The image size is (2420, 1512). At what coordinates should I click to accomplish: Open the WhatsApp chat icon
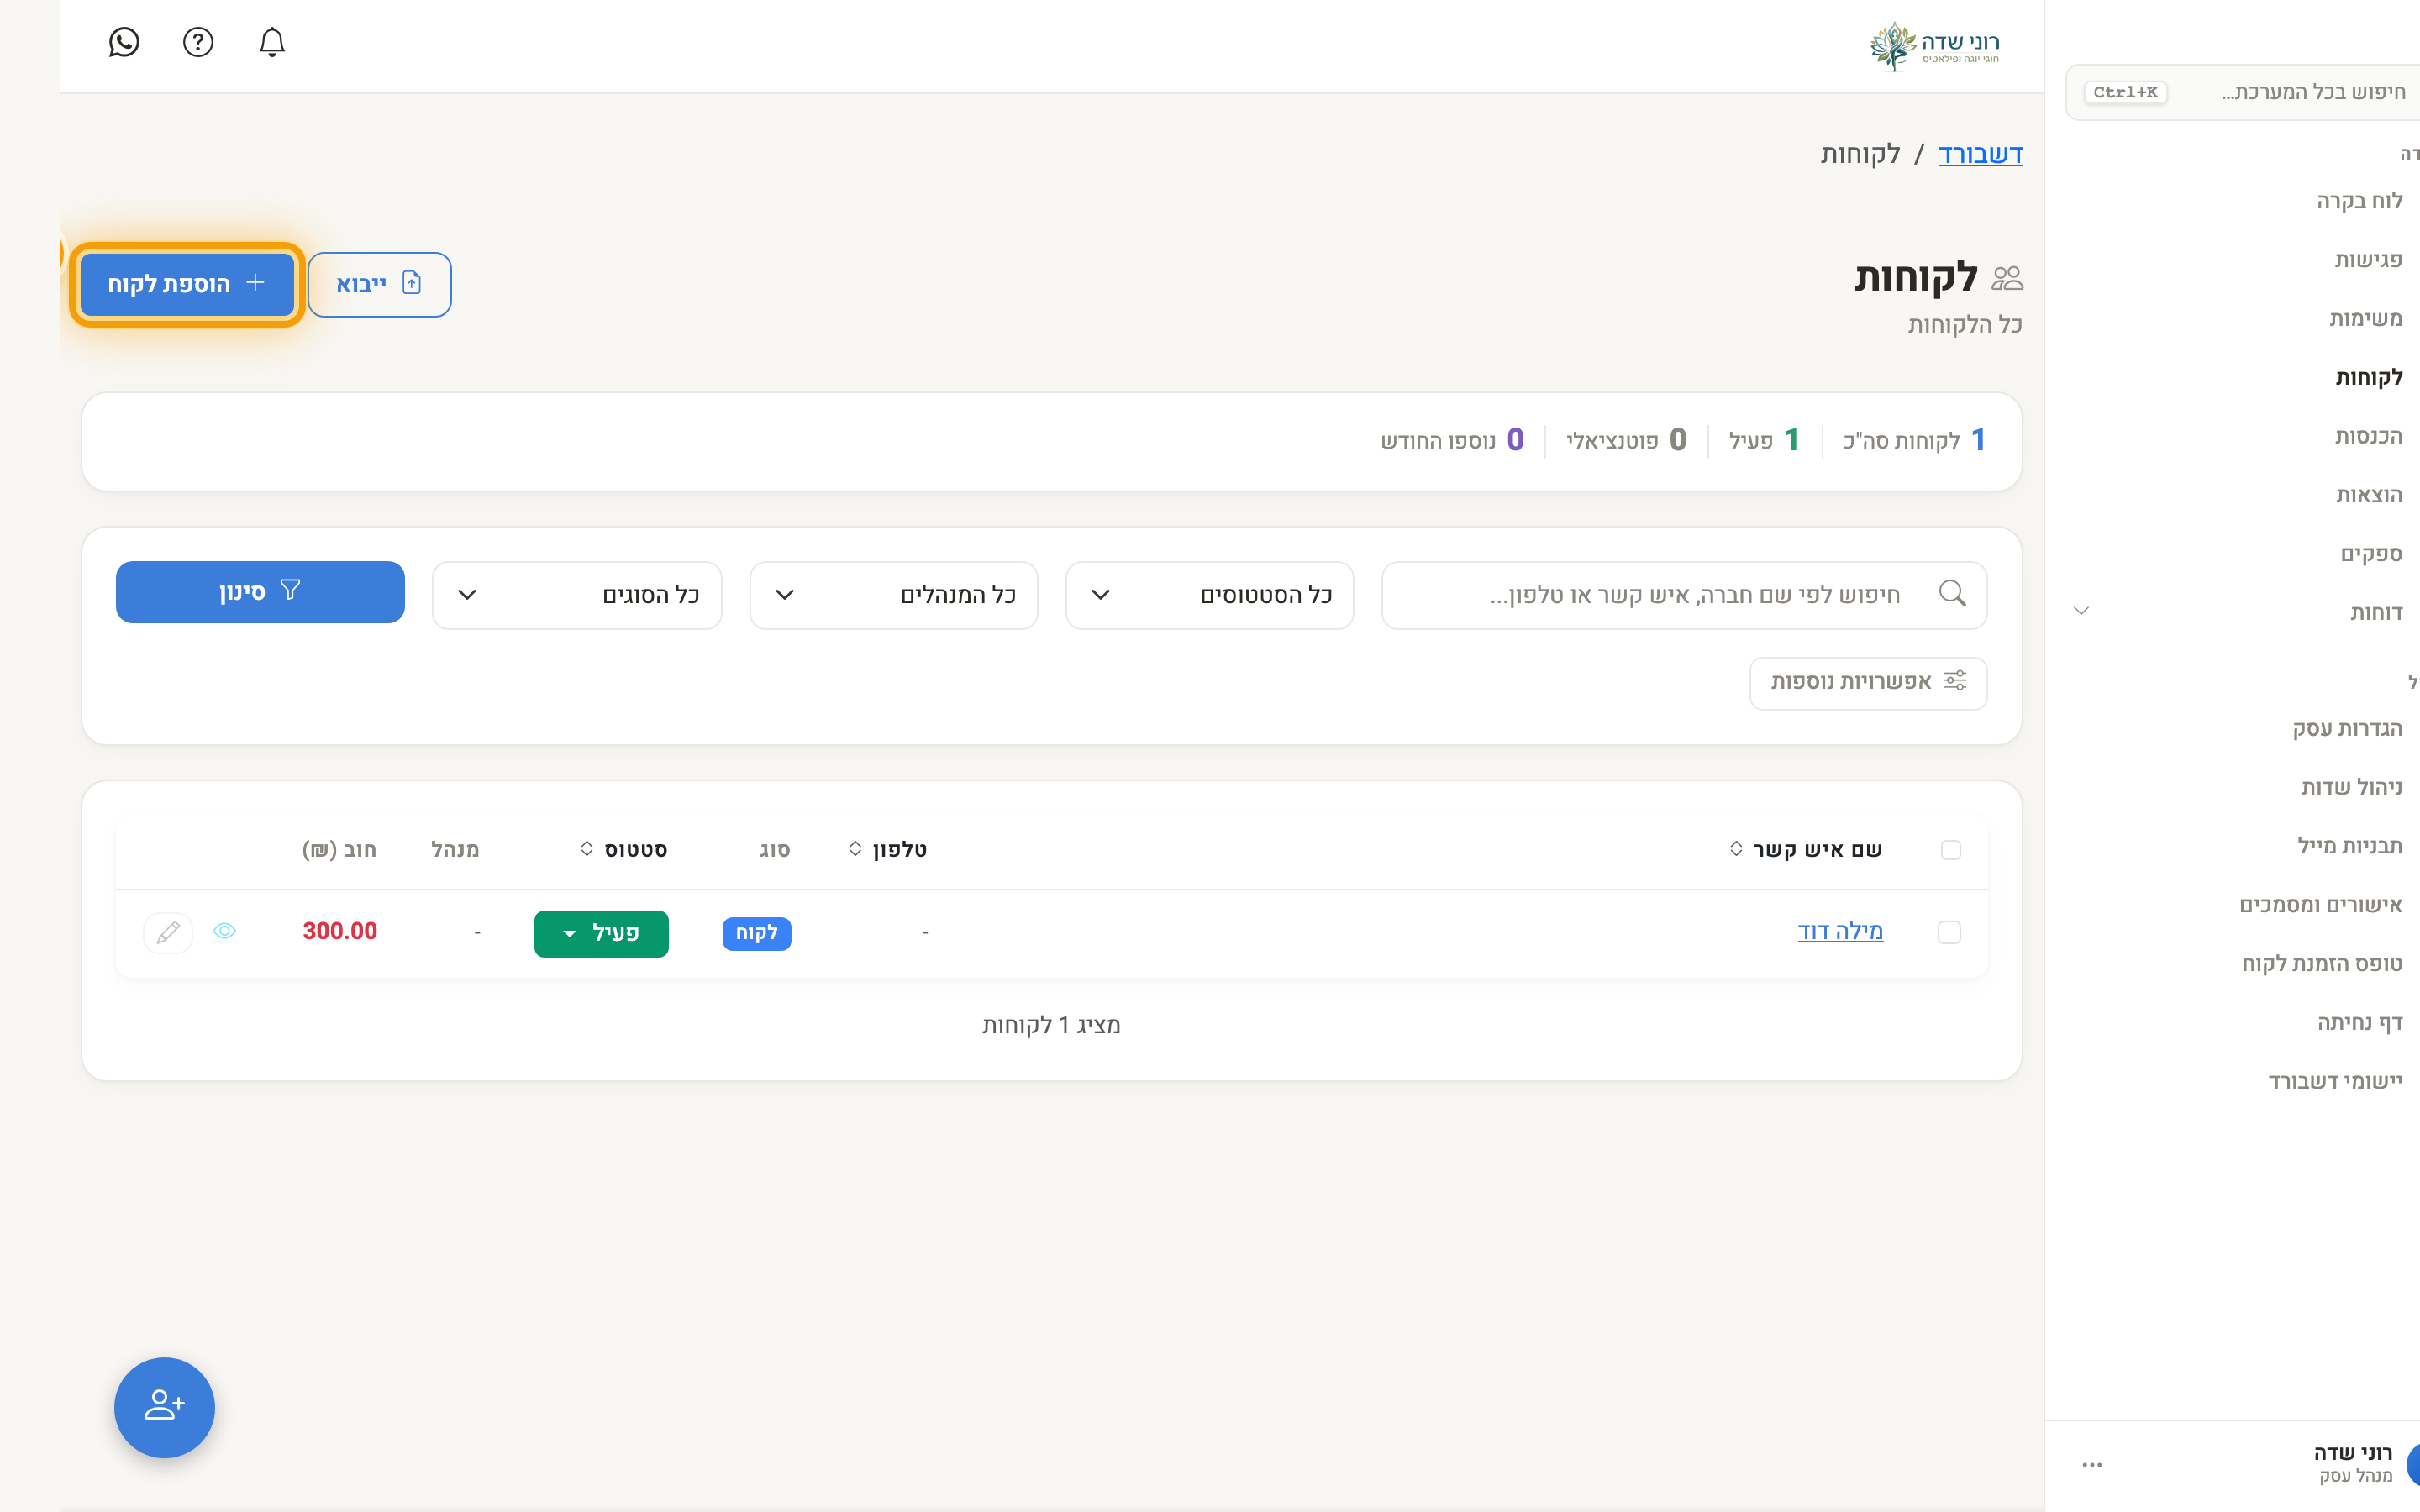click(124, 42)
